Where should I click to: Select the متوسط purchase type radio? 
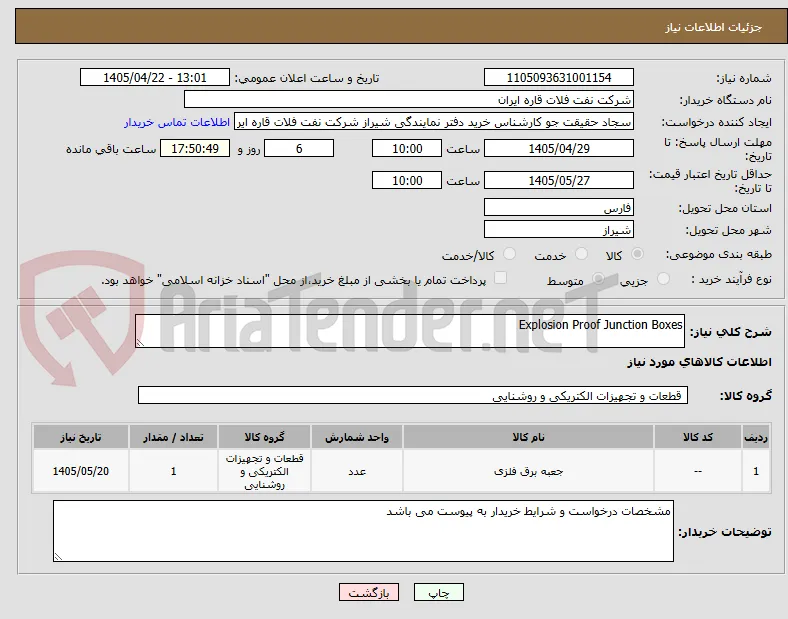point(598,279)
